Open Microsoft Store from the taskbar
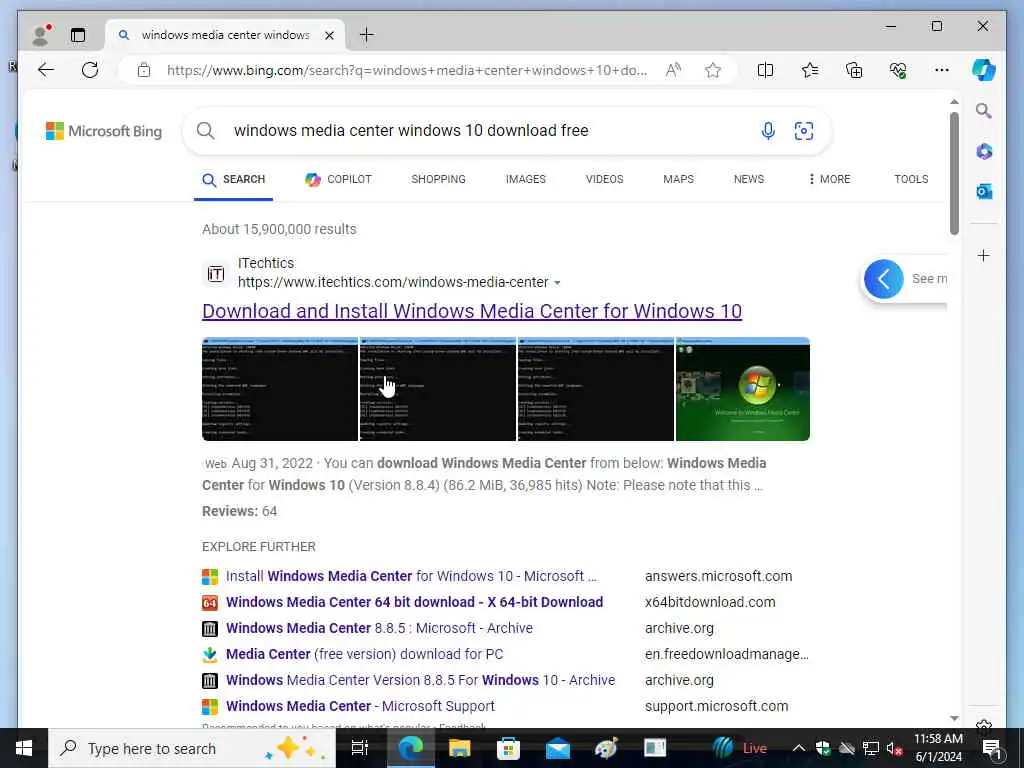Screen dimensions: 1024x768 point(508,748)
